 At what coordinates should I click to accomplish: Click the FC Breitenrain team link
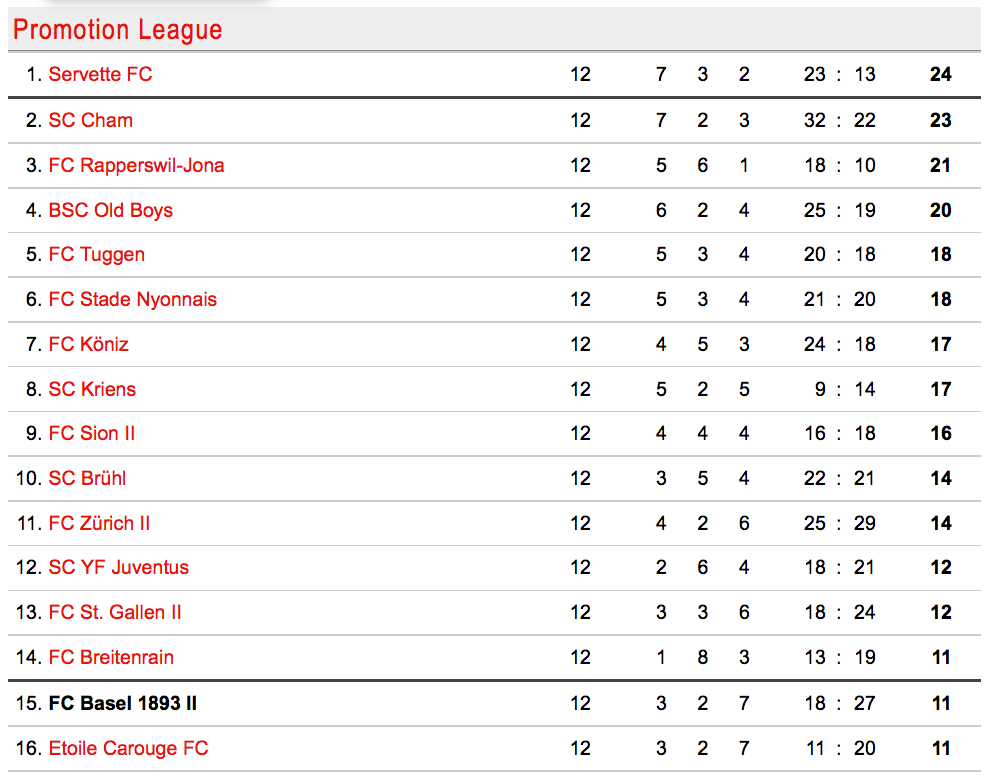(111, 657)
